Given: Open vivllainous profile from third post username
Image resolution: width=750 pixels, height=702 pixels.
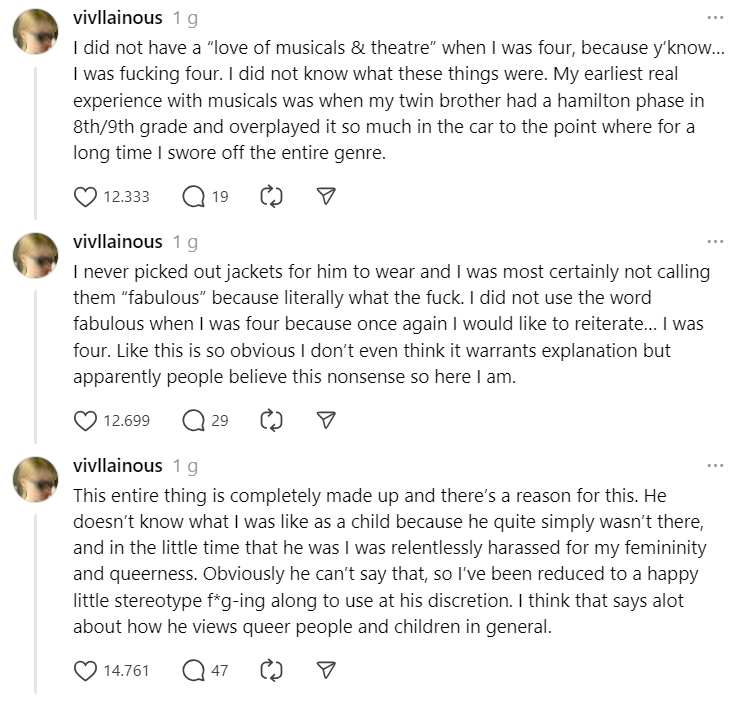Looking at the screenshot, I should coord(118,465).
